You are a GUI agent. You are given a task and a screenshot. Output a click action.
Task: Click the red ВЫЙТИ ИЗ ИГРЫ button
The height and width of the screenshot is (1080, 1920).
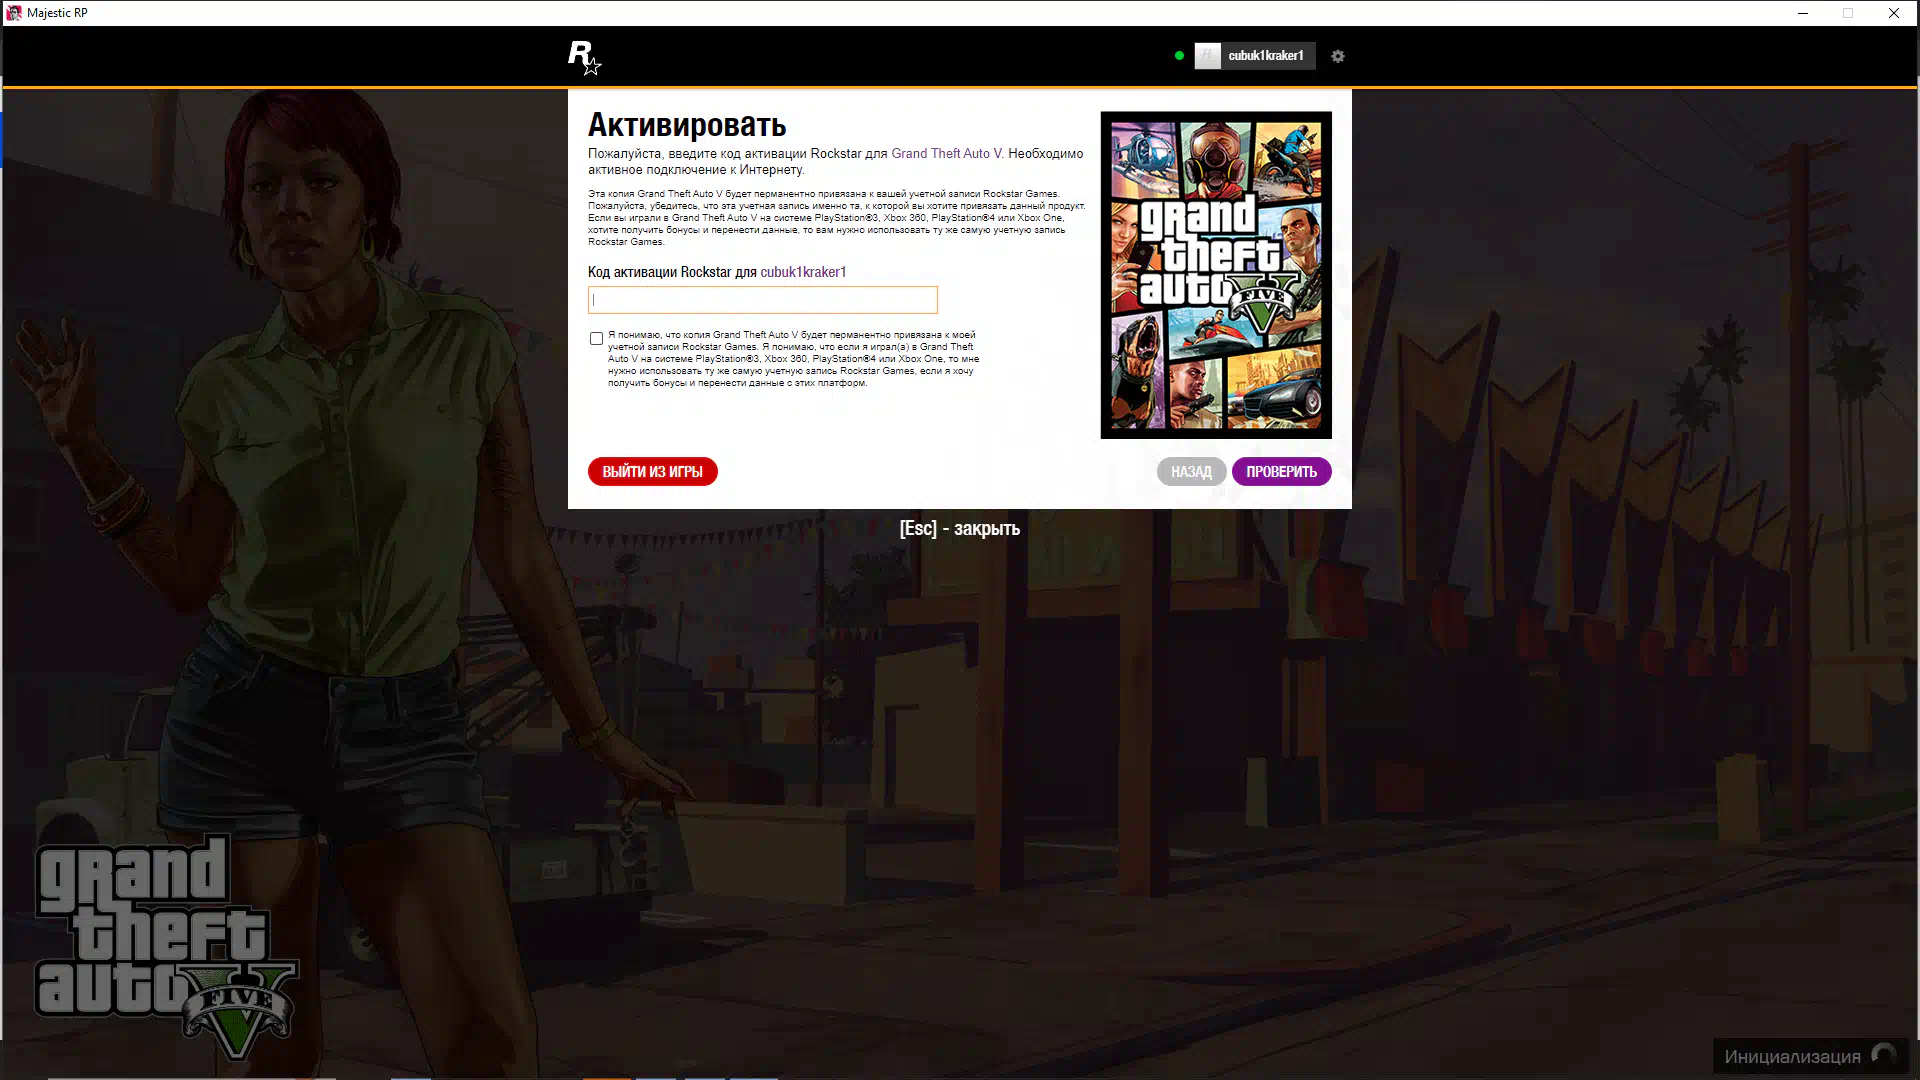(653, 472)
